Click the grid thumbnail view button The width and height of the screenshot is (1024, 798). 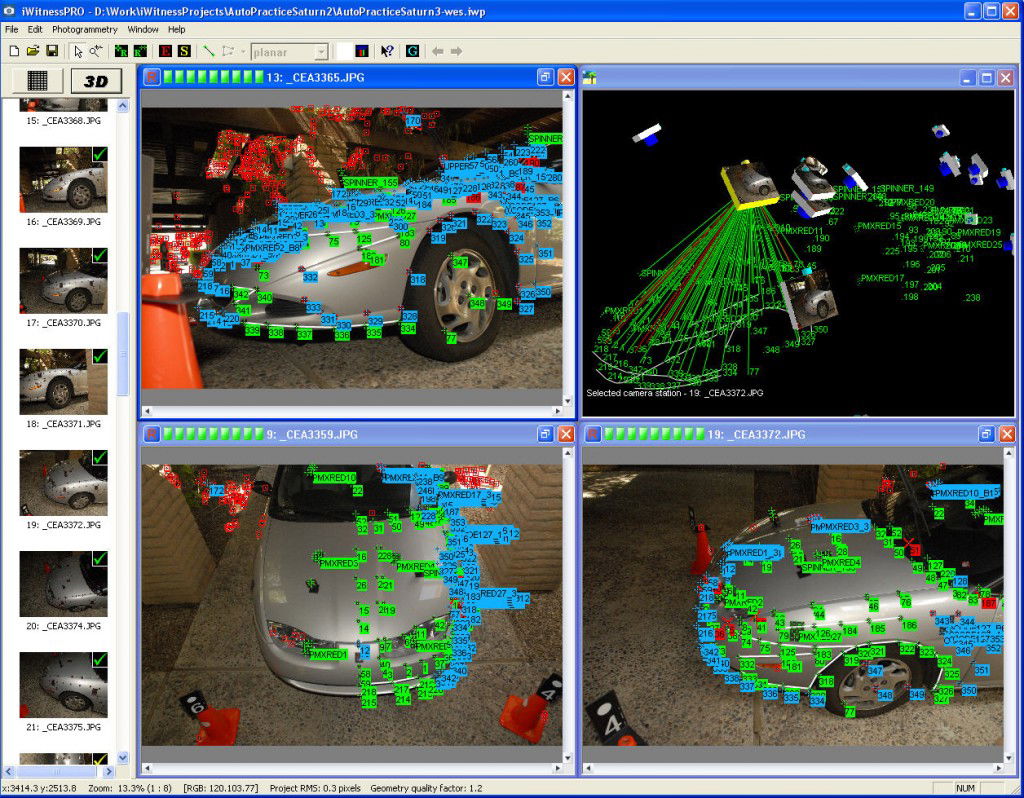tap(37, 80)
